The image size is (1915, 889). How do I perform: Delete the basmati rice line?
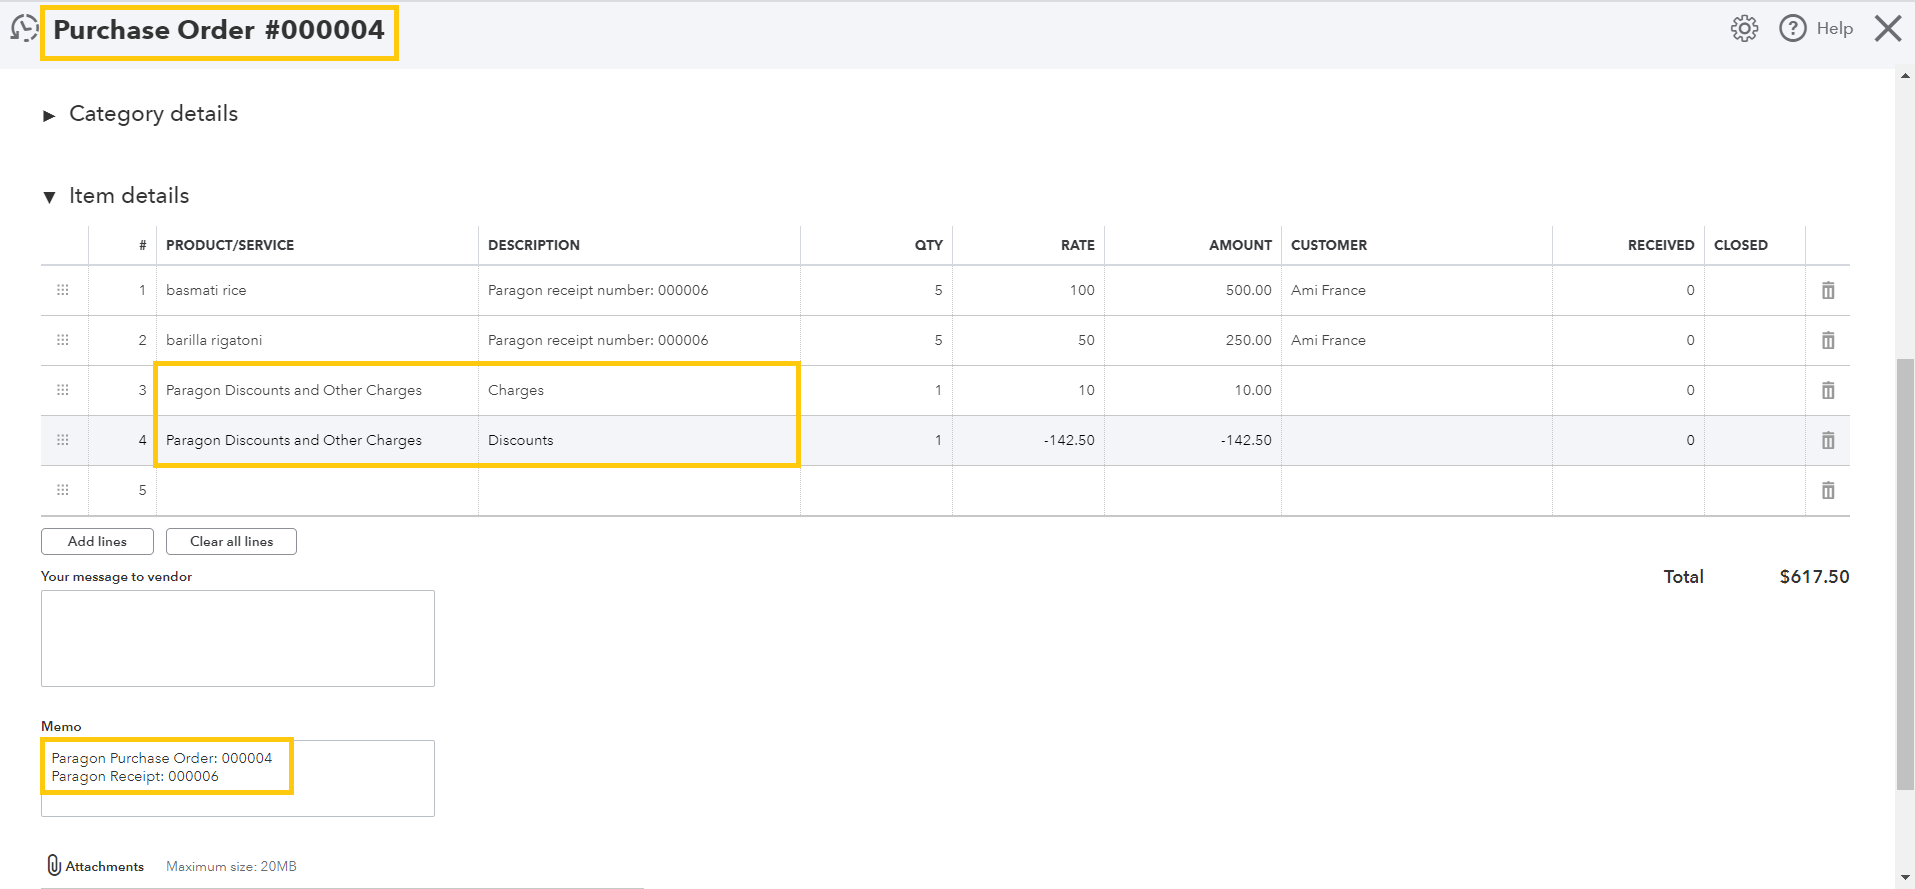pos(1827,291)
